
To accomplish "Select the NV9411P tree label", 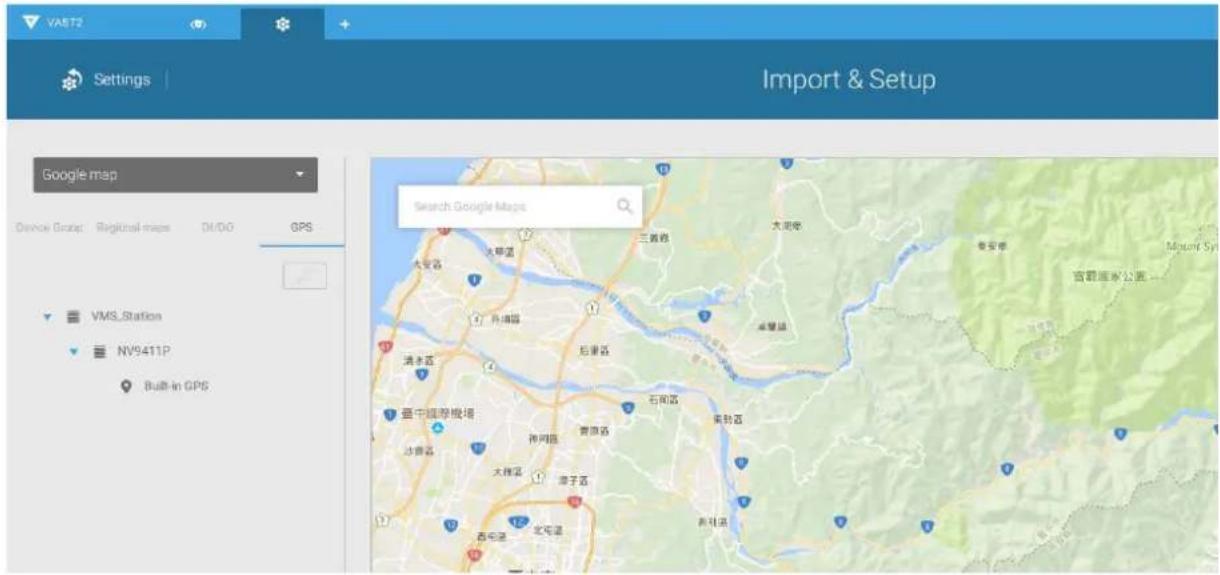I will [143, 351].
